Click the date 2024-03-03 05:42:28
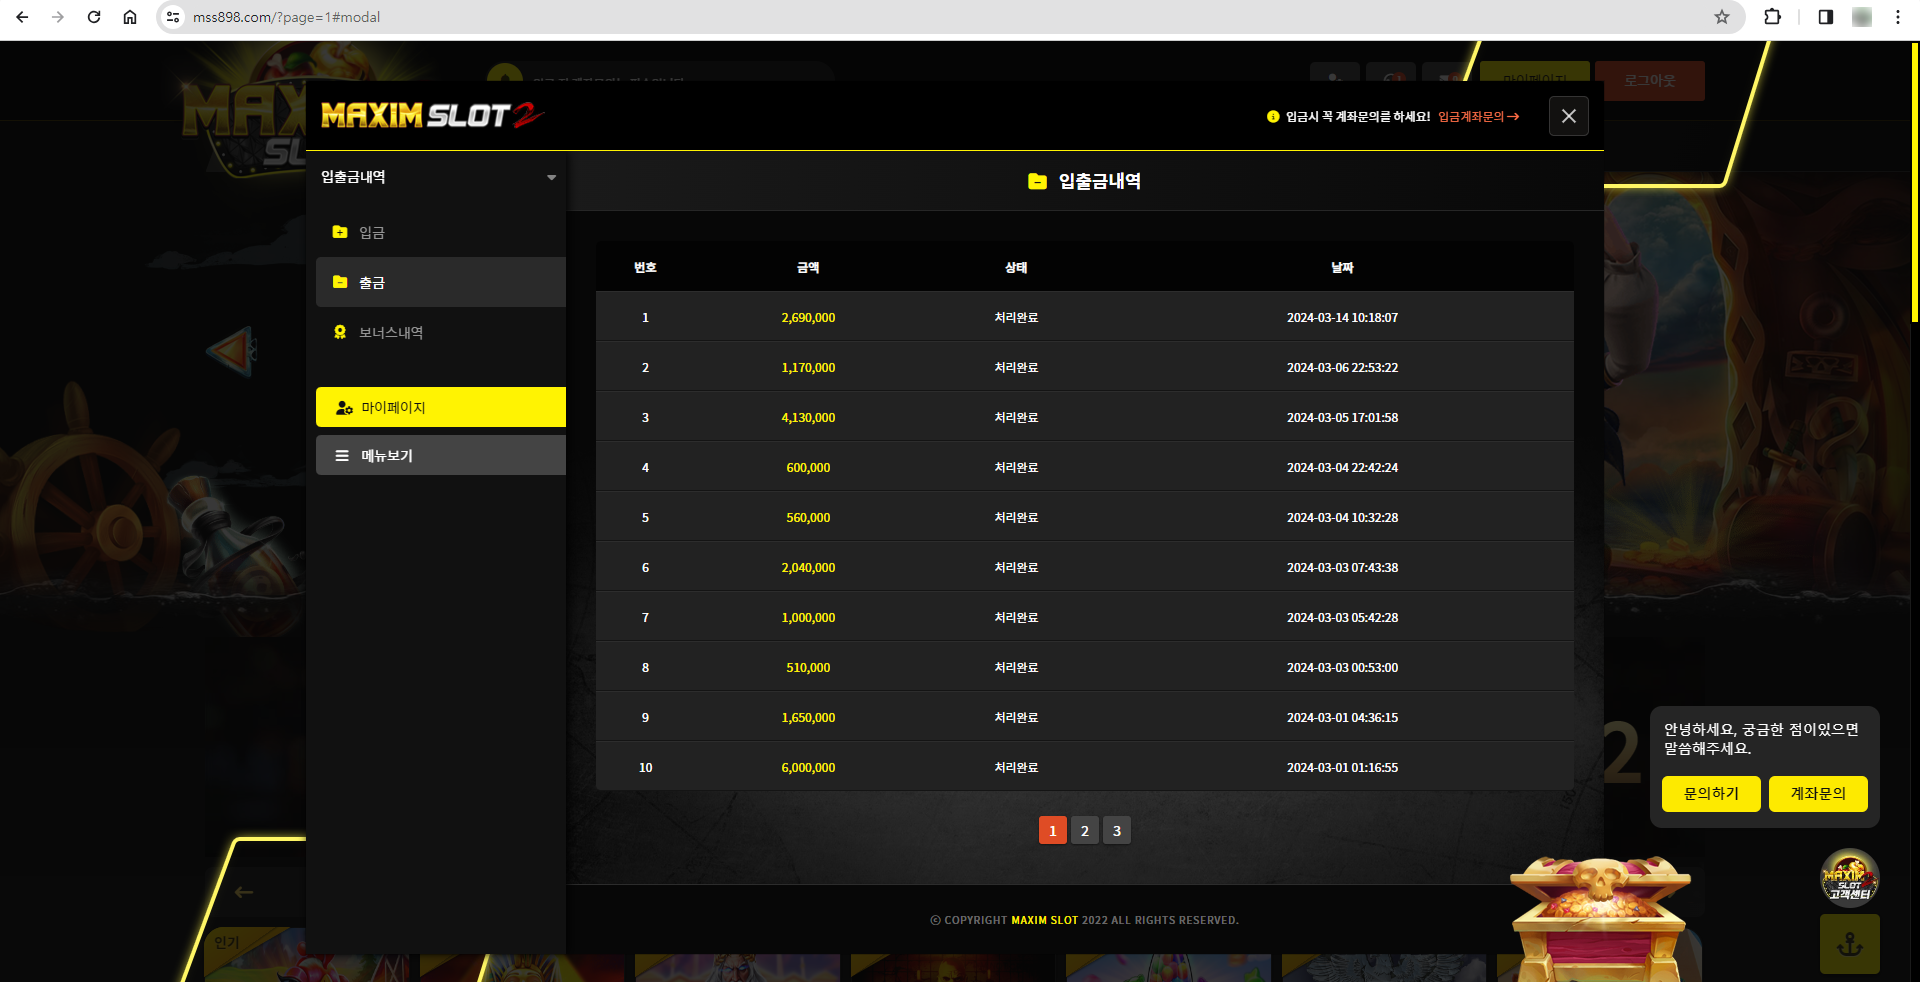 pyautogui.click(x=1342, y=618)
